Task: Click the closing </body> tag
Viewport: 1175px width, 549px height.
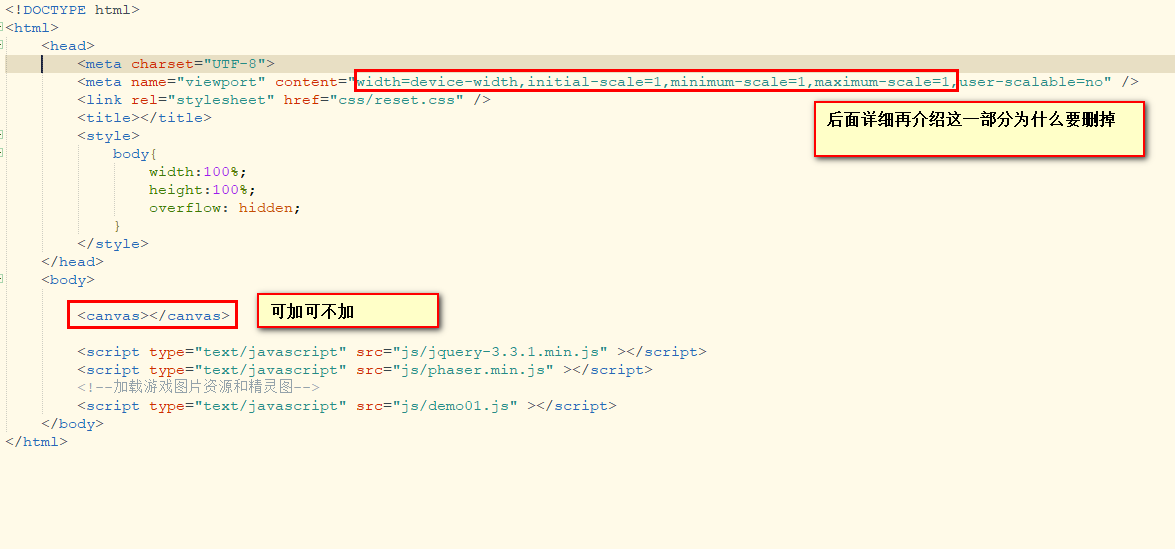Action: [72, 424]
